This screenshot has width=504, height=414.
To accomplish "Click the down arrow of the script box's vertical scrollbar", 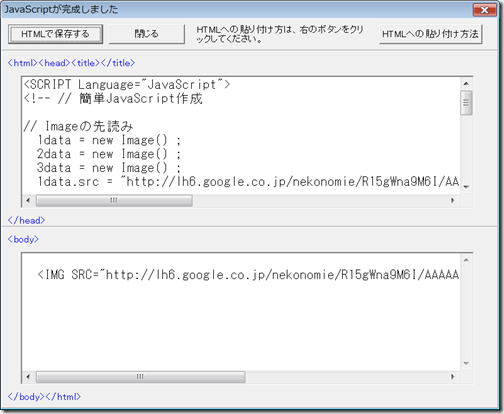I will click(466, 187).
